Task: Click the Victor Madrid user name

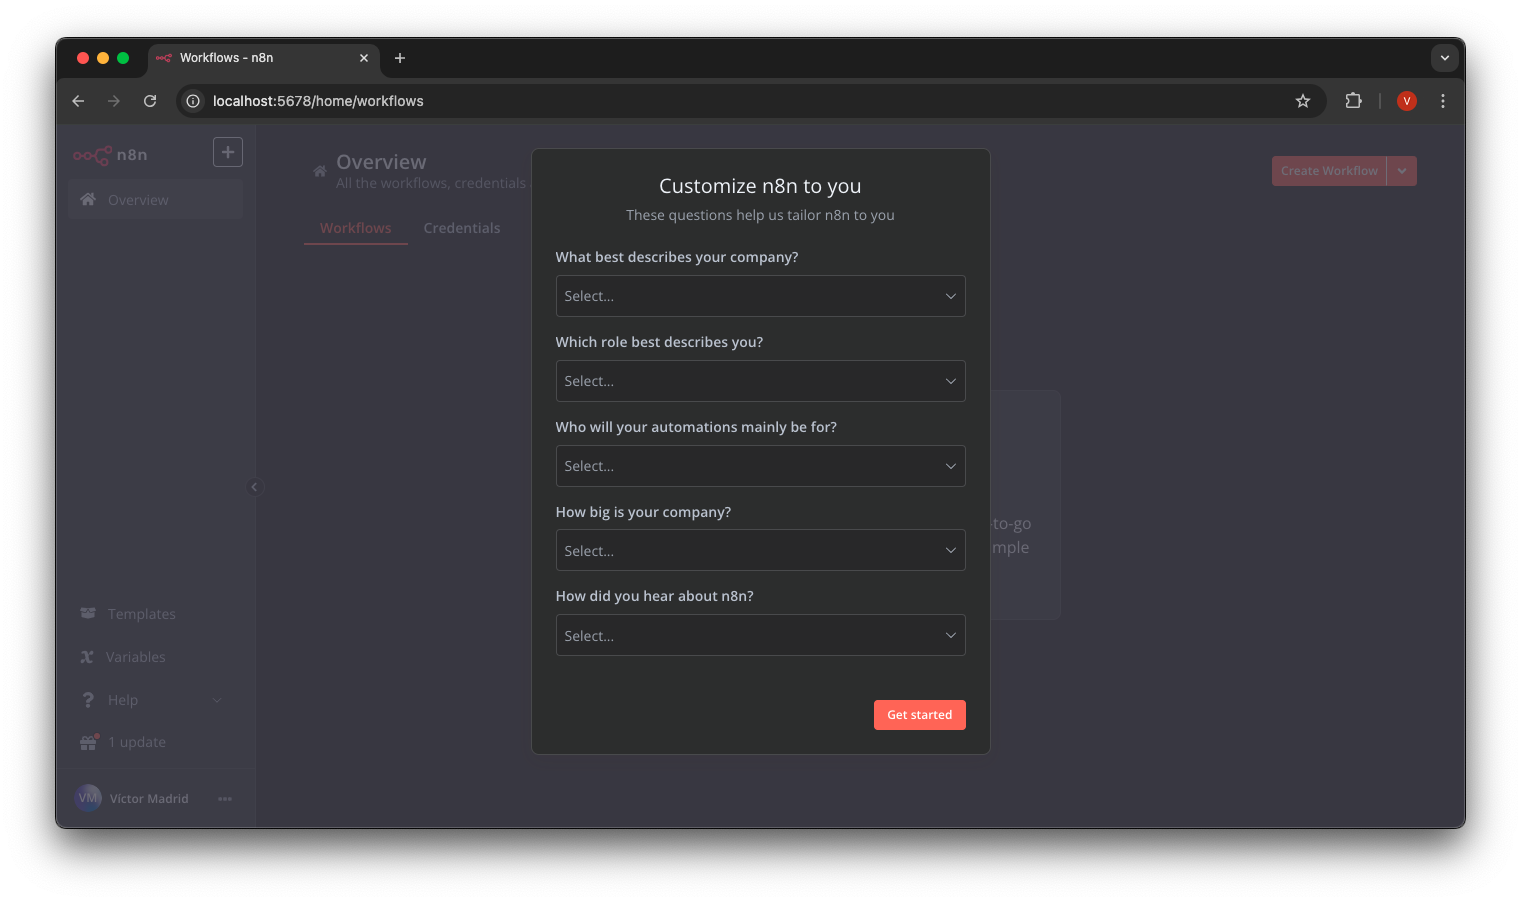Action: [149, 799]
